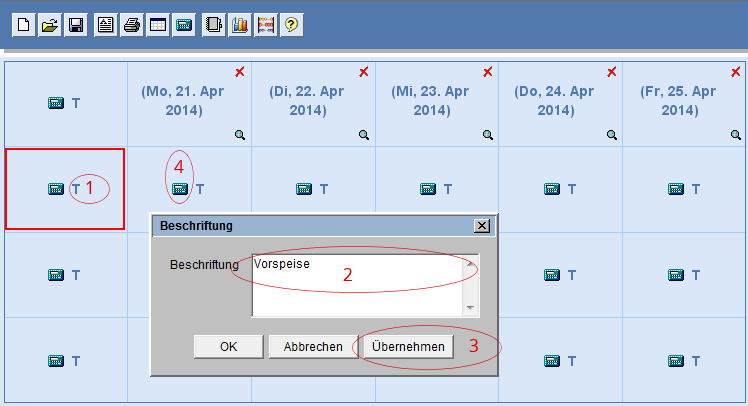Click teal icon in Friday second-row cell
This screenshot has width=748, height=406.
click(676, 275)
